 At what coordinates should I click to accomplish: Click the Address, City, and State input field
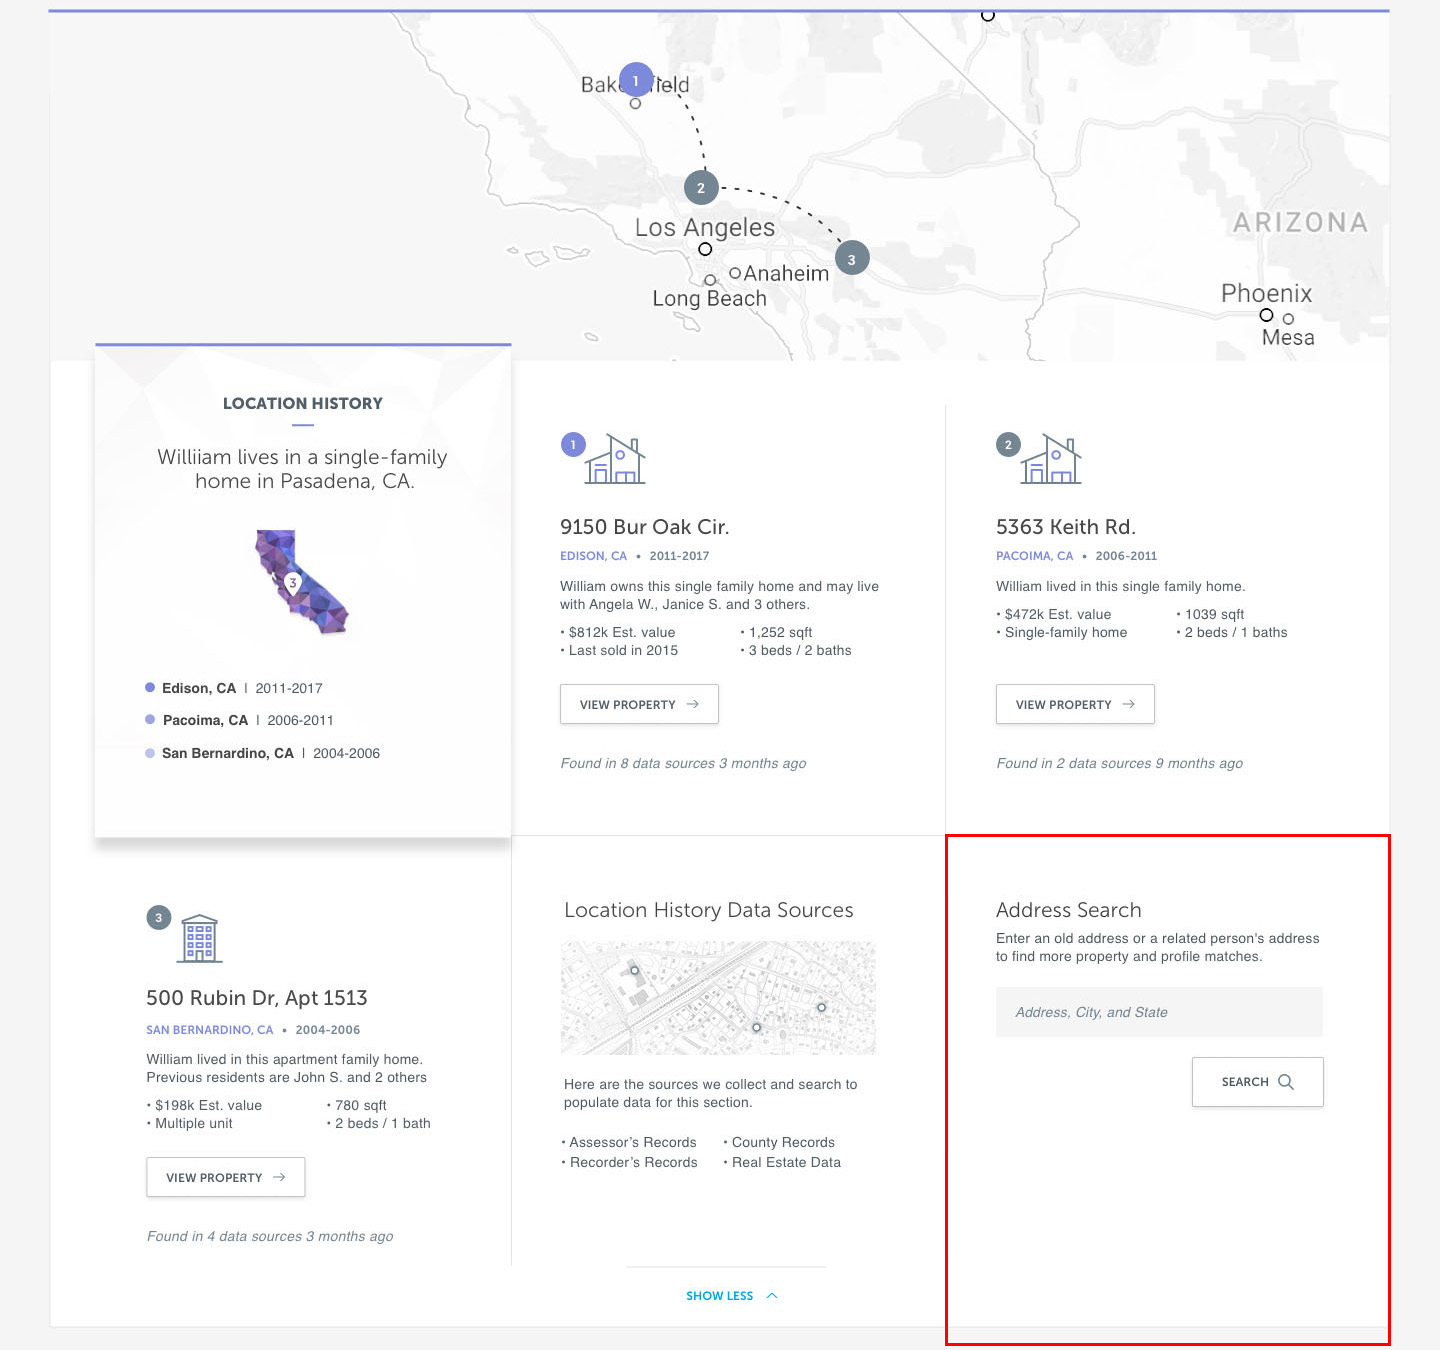1158,1011
